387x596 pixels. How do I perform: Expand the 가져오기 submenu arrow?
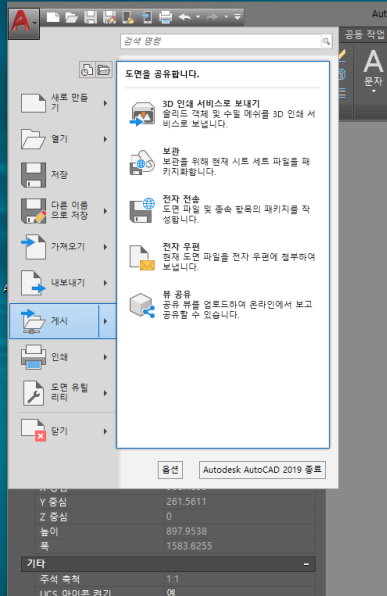105,247
